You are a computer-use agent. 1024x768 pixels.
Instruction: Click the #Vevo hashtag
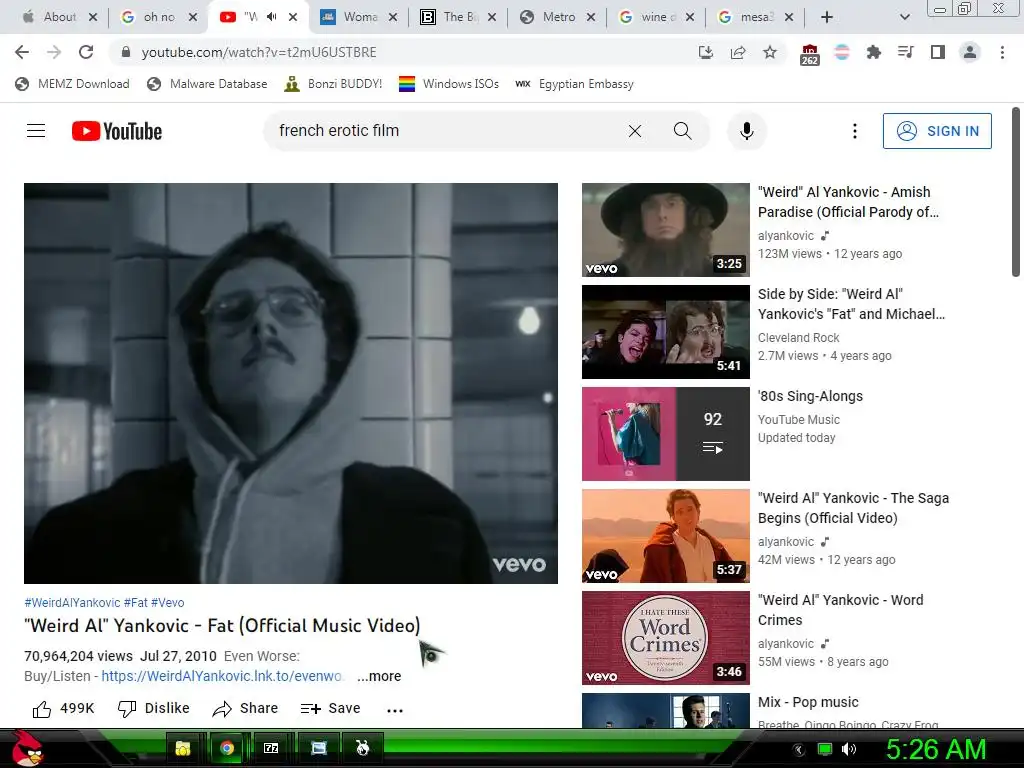pyautogui.click(x=167, y=603)
